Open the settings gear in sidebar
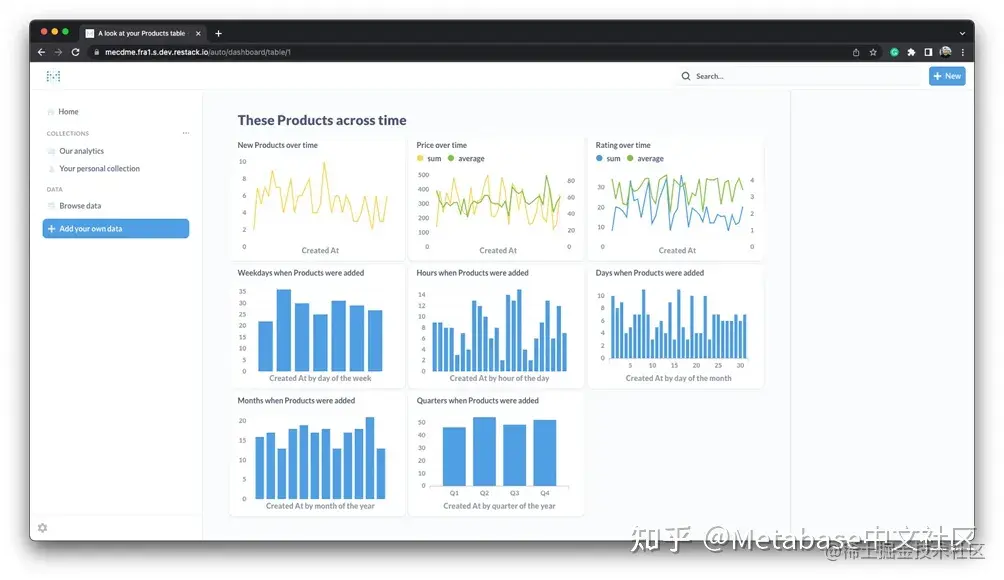The image size is (1004, 580). tap(42, 528)
